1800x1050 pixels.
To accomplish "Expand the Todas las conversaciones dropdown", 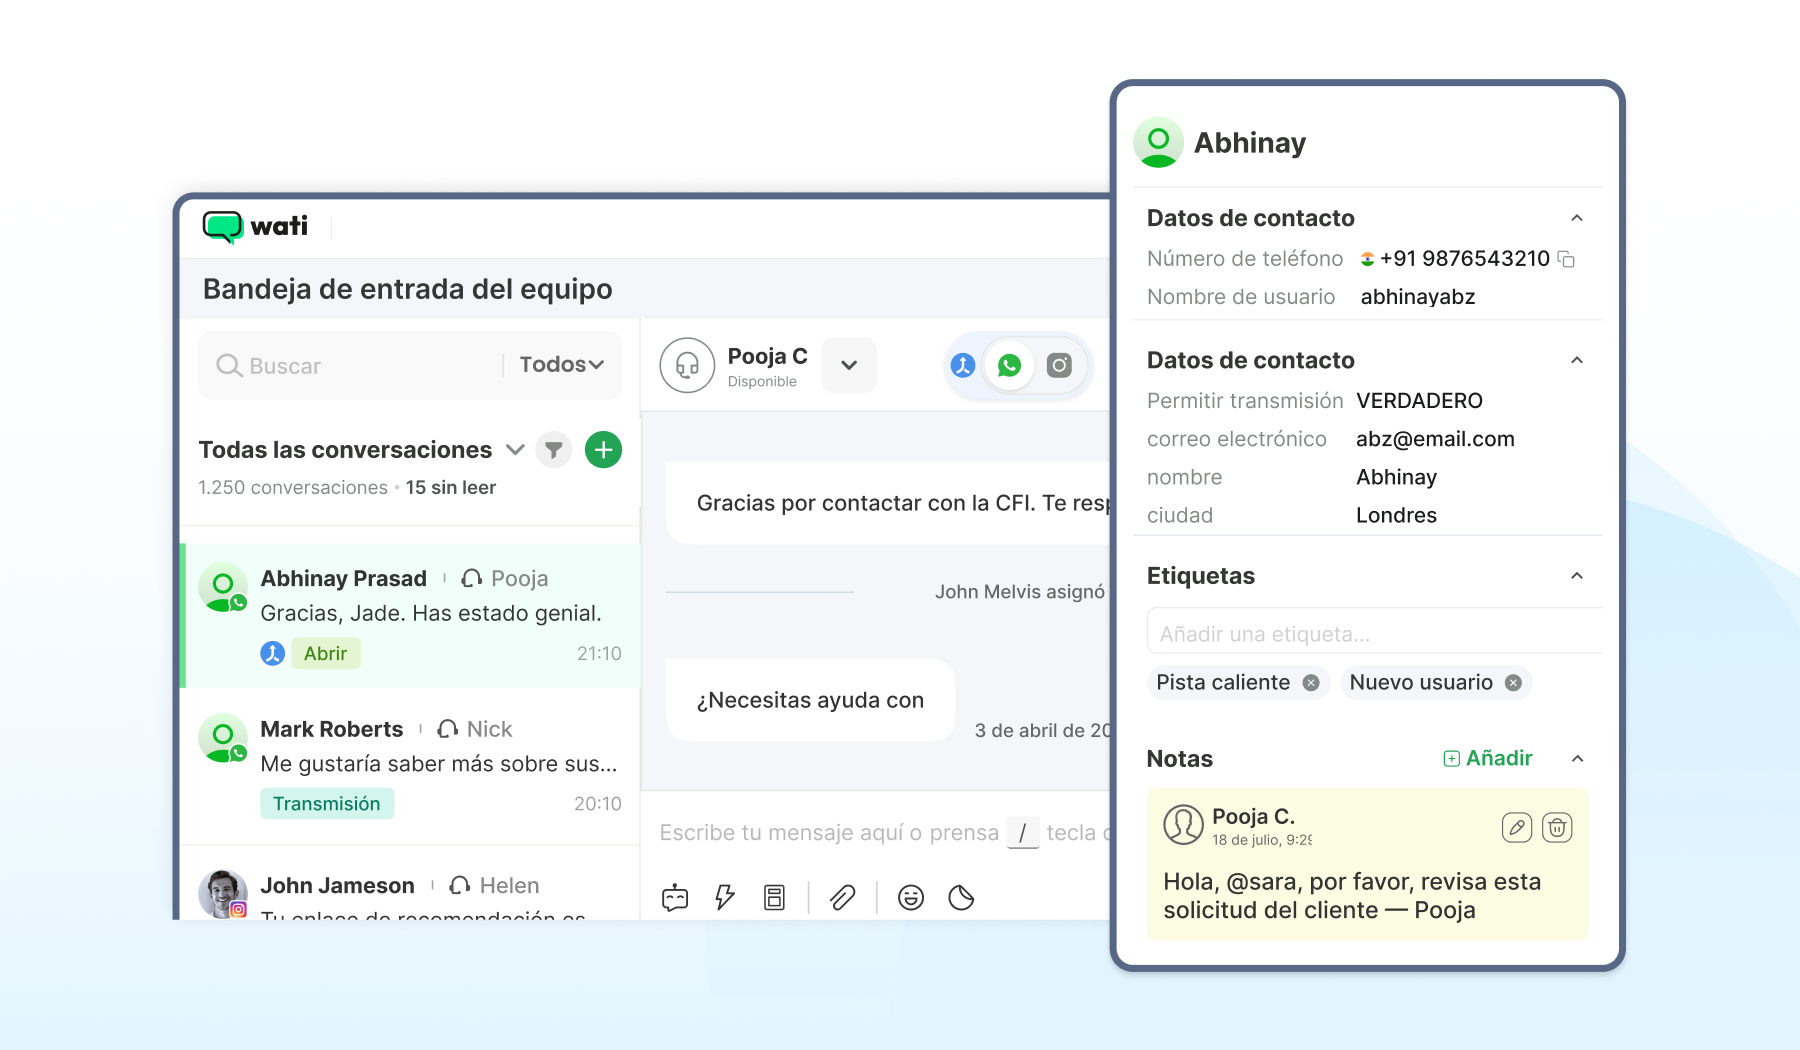I will pyautogui.click(x=515, y=450).
